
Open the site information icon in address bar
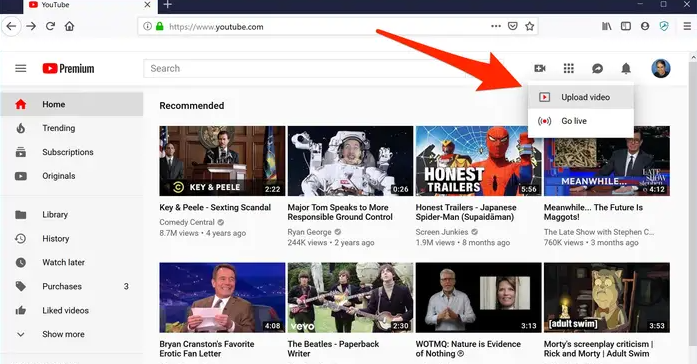[x=147, y=27]
